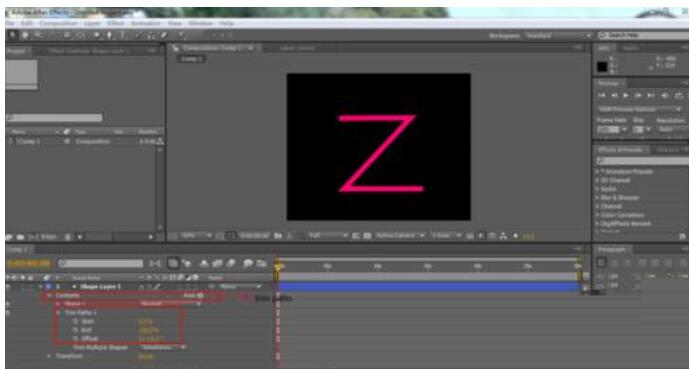Click Comp 1 breadcrumb button in viewer
The width and height of the screenshot is (689, 369).
coord(191,58)
